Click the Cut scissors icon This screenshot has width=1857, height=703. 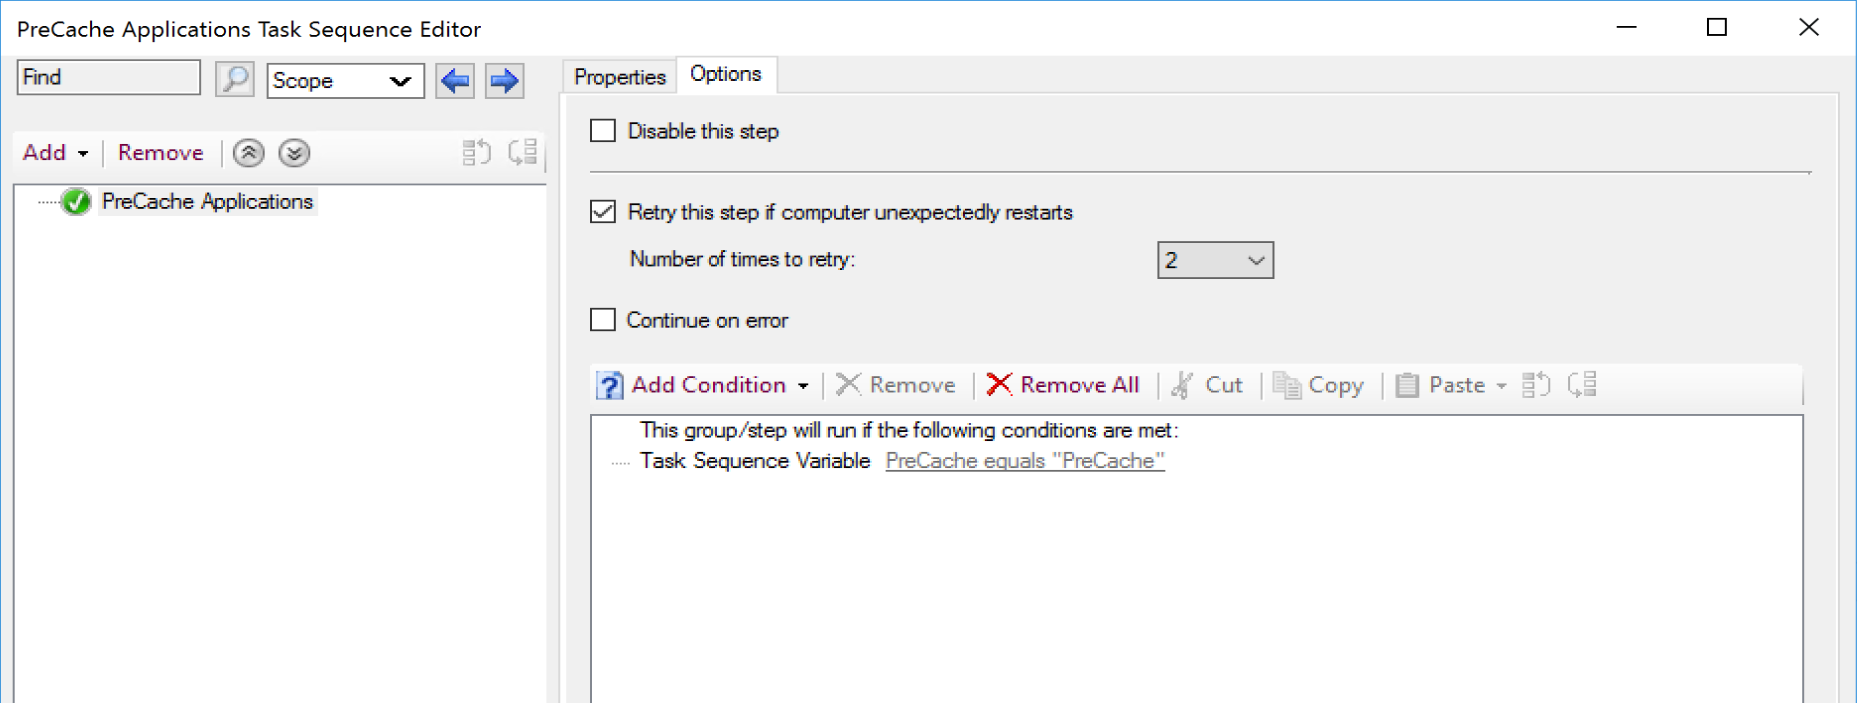[1183, 385]
